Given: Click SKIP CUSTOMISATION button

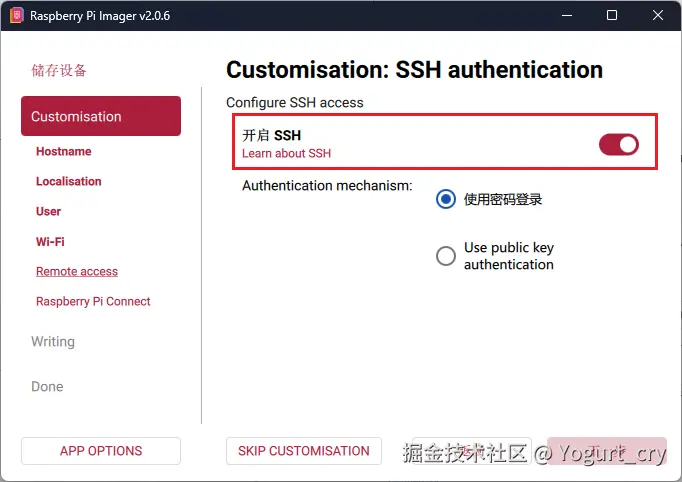Looking at the screenshot, I should click(304, 451).
